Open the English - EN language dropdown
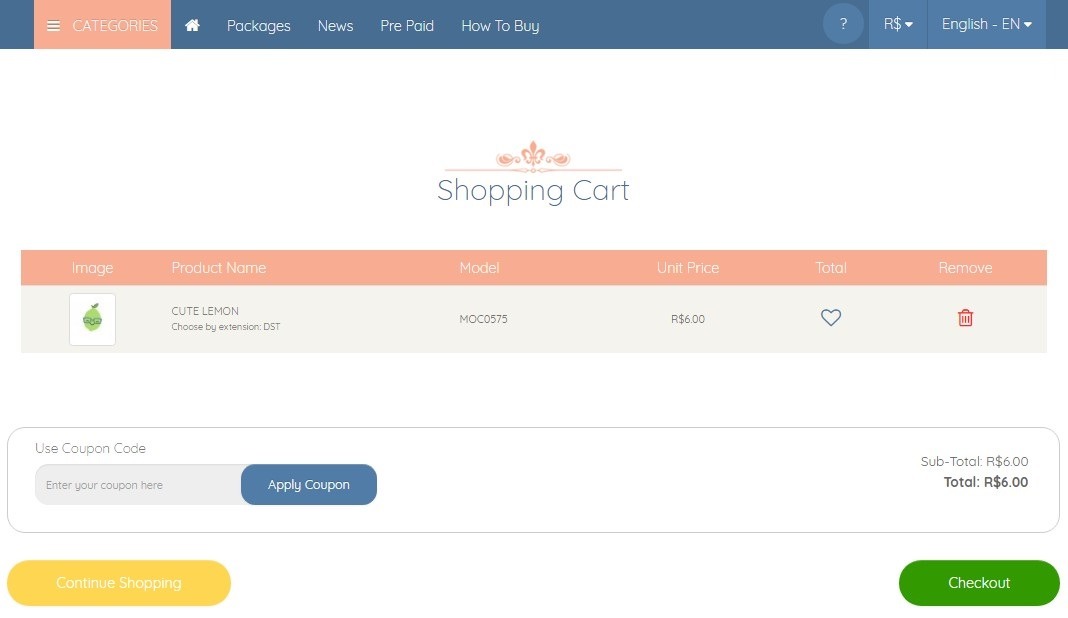Screen dimensions: 1068x618 (986, 24)
